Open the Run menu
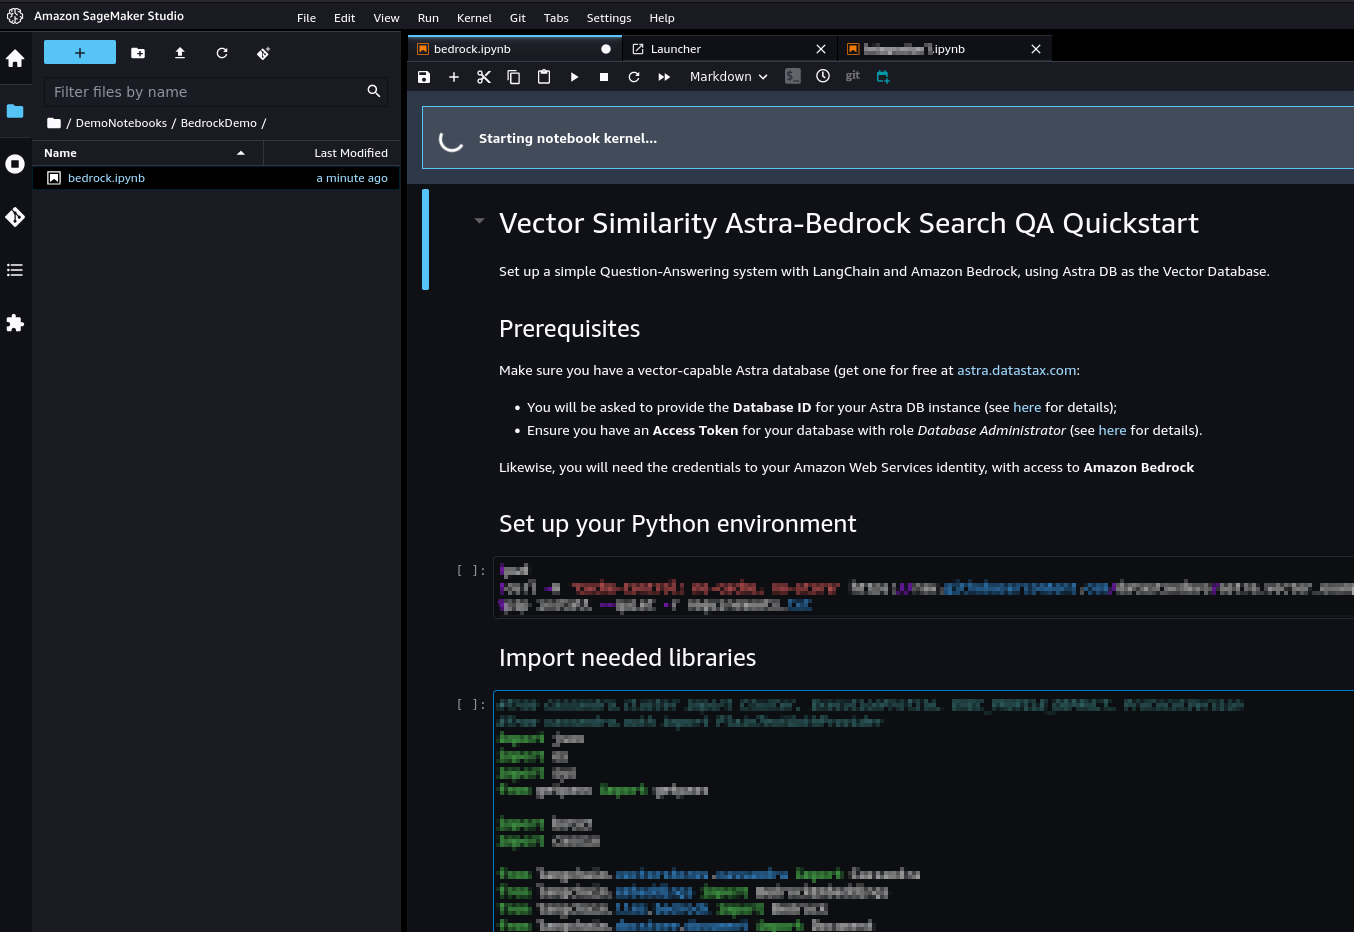 428,18
